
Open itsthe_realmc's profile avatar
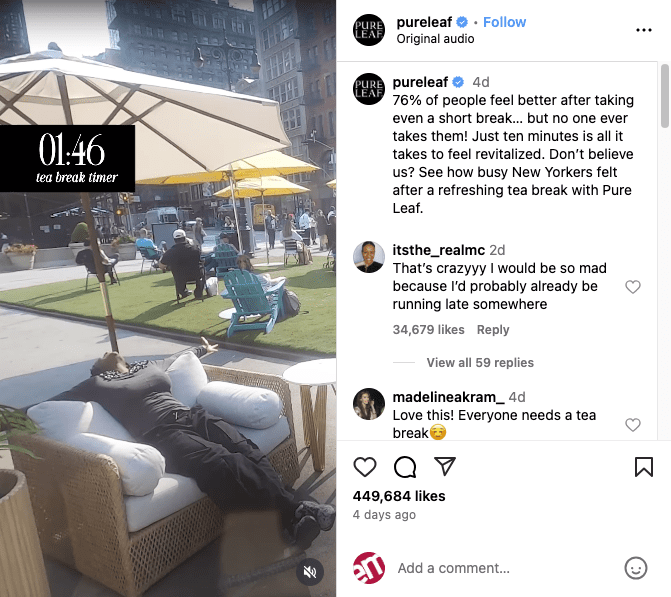(x=369, y=257)
